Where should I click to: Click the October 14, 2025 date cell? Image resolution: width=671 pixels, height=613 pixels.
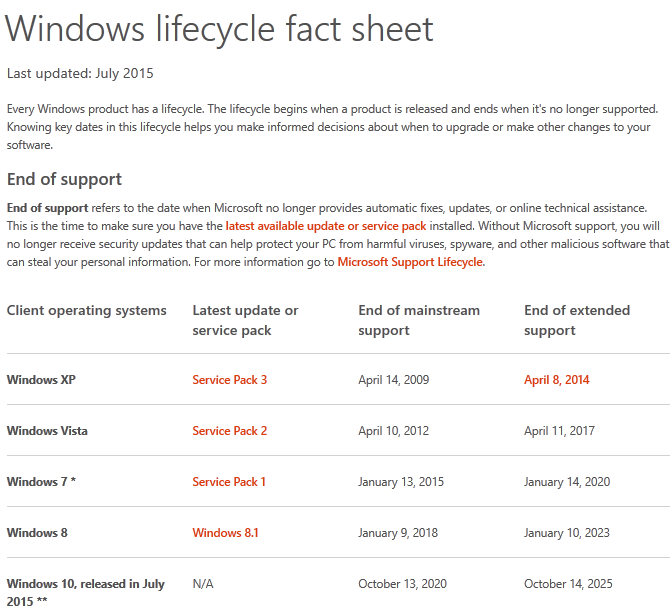click(x=568, y=584)
